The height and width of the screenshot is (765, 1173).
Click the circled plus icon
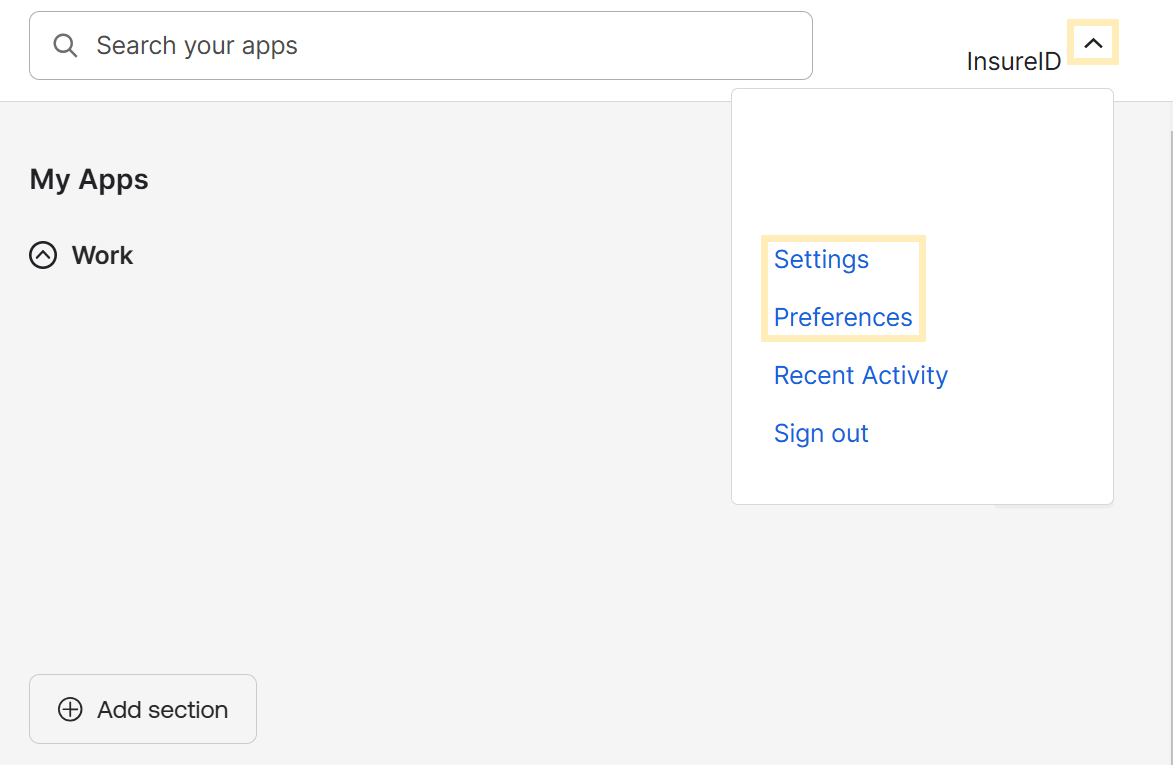(70, 710)
